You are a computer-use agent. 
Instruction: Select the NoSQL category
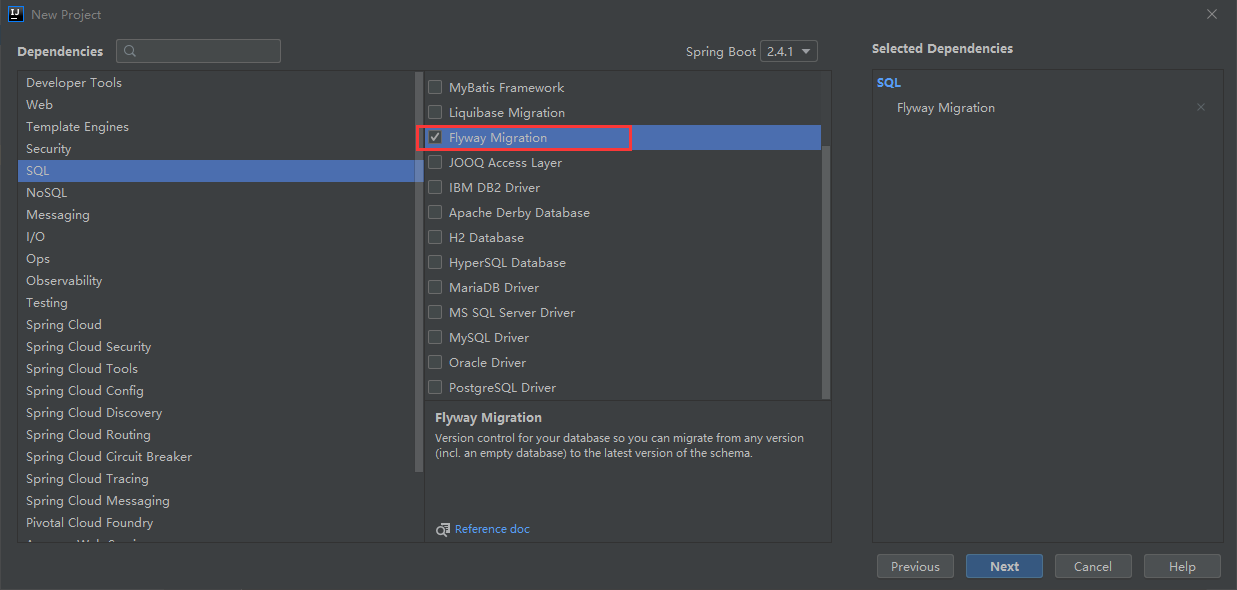tap(216, 192)
